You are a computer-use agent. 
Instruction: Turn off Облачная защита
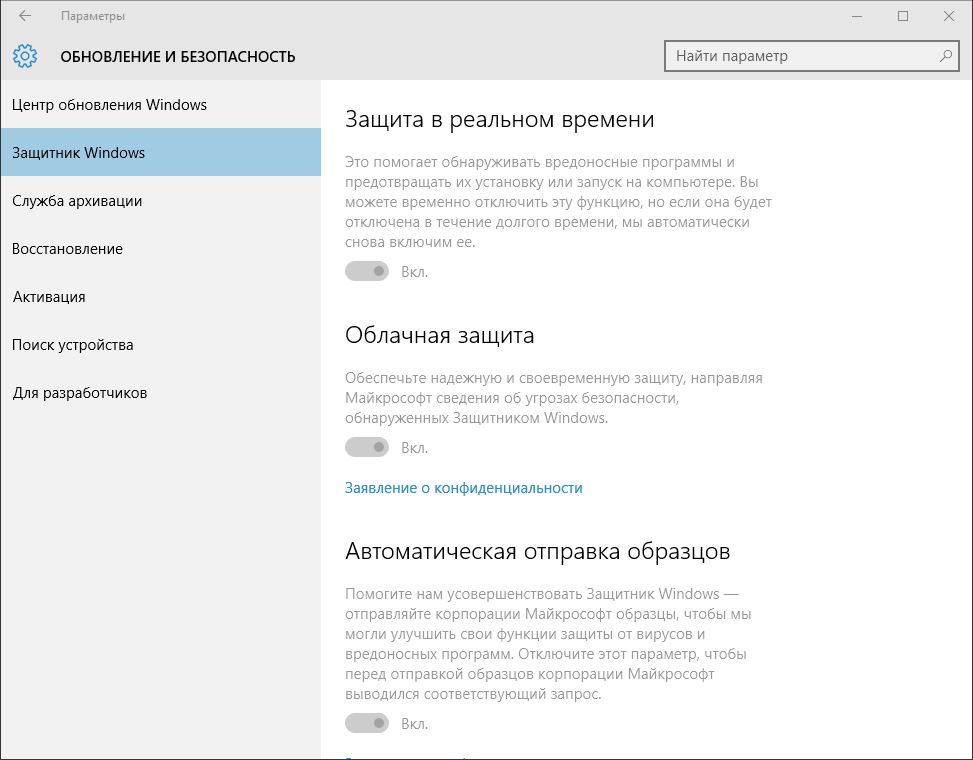point(366,447)
